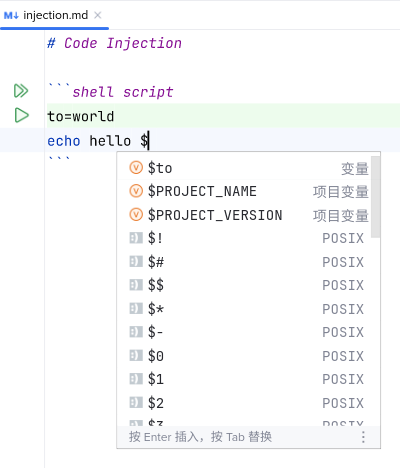Viewport: 400px width, 468px height.
Task: Click the 'shell script' fence language label
Action: 123,92
